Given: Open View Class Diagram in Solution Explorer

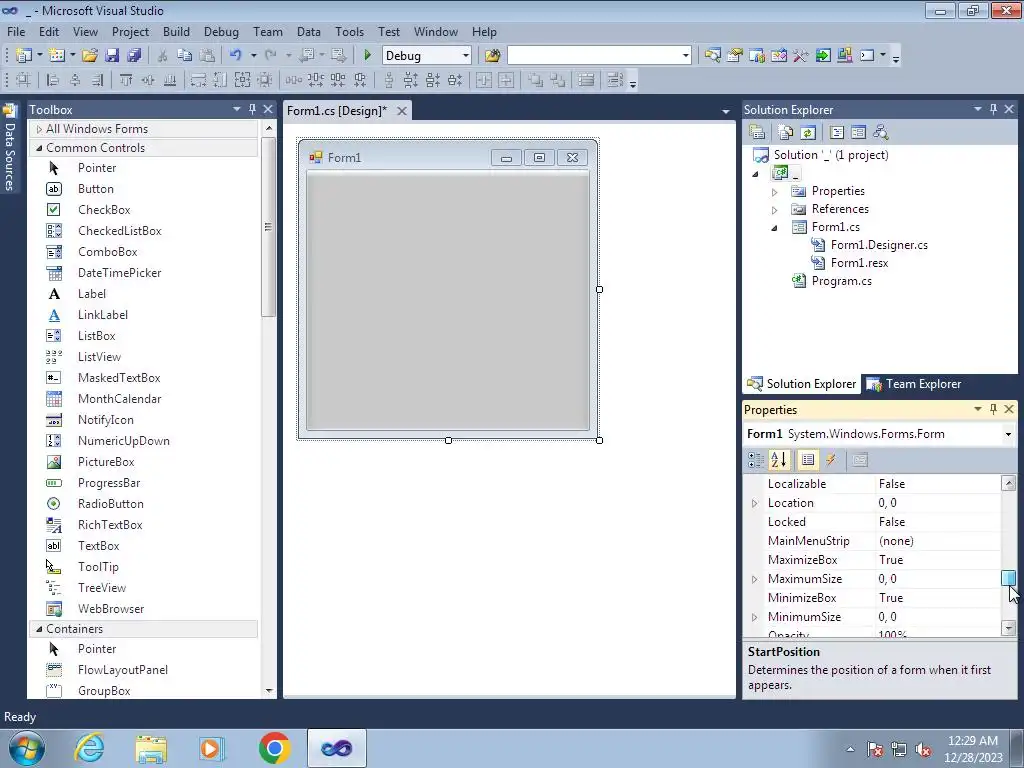Looking at the screenshot, I should click(x=880, y=133).
